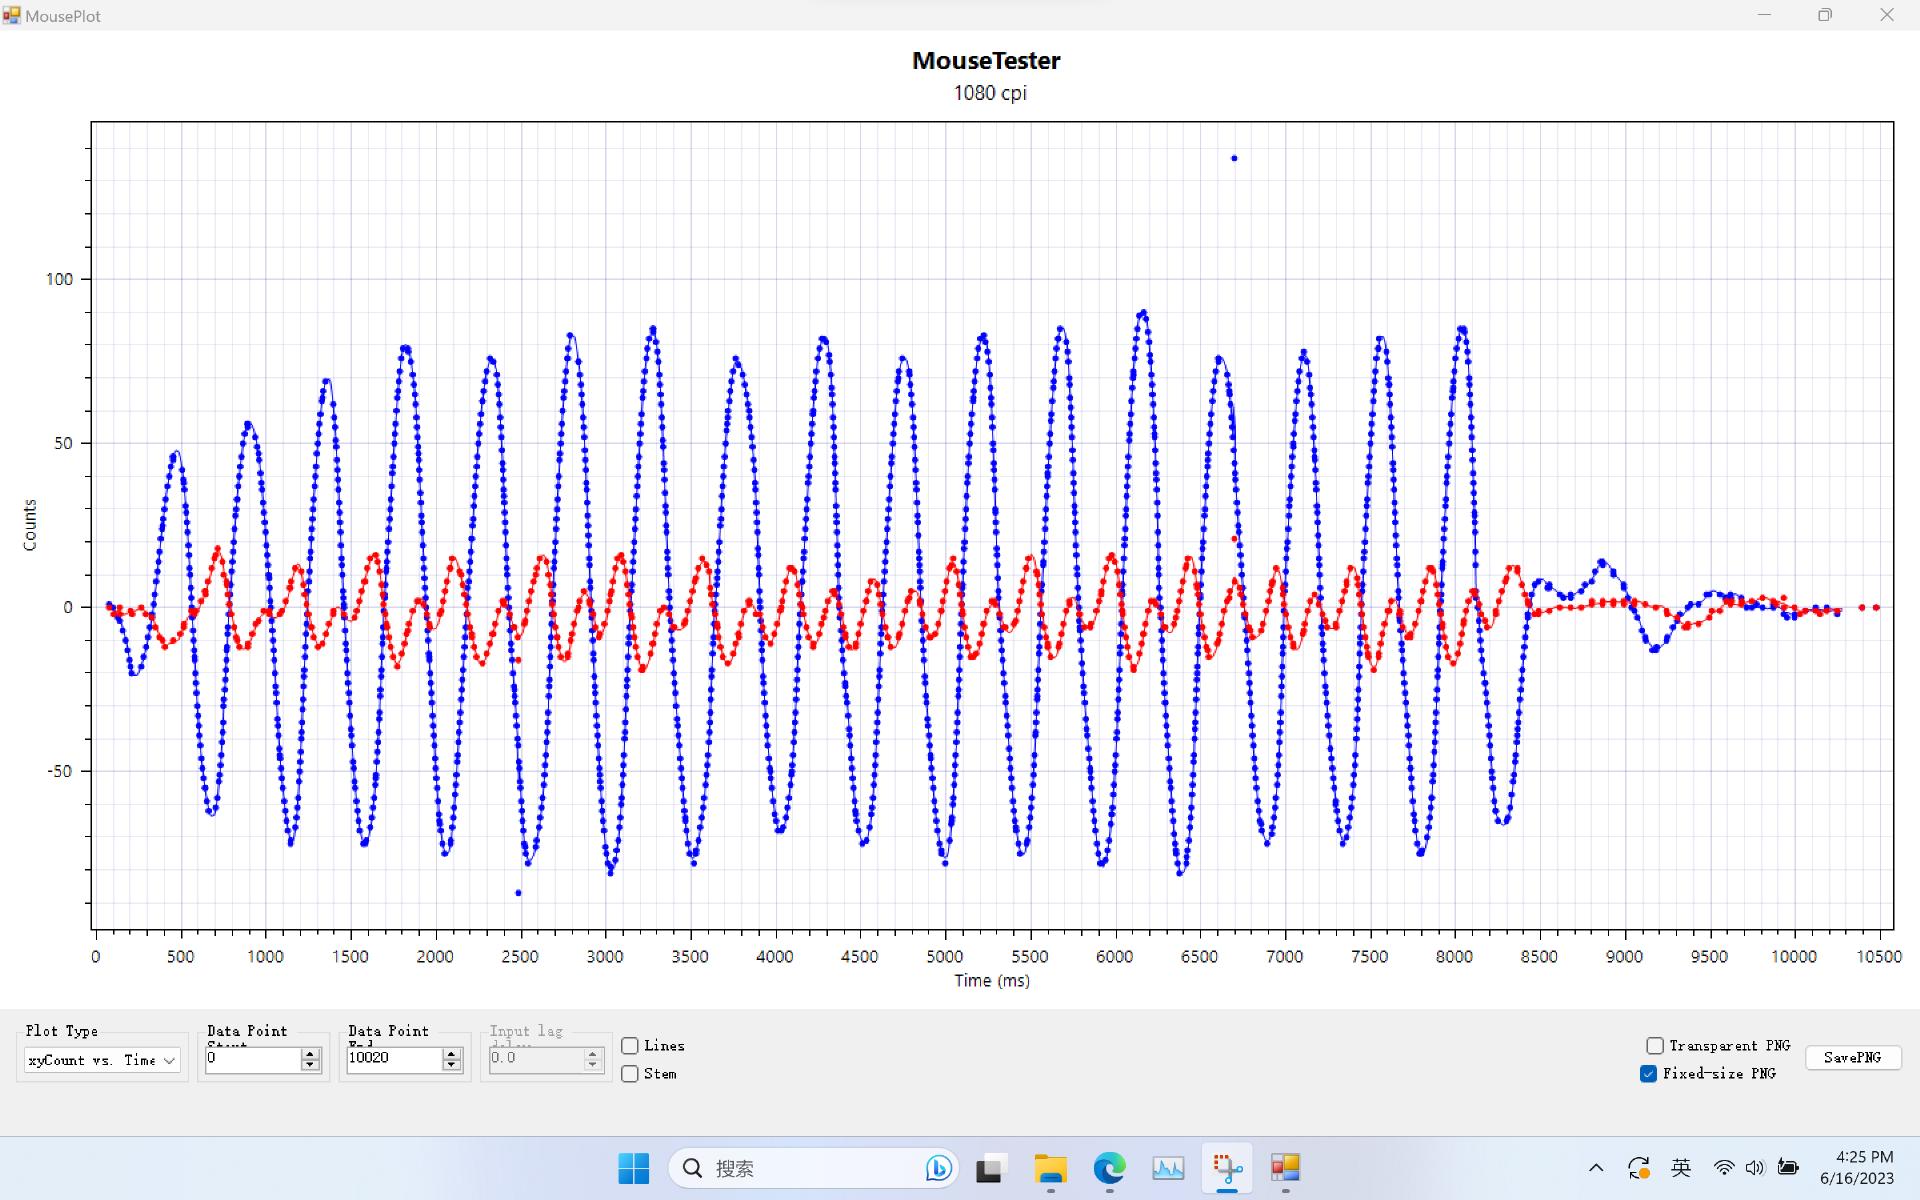
Task: Launch Microsoft Edge from the taskbar
Action: pyautogui.click(x=1109, y=1168)
